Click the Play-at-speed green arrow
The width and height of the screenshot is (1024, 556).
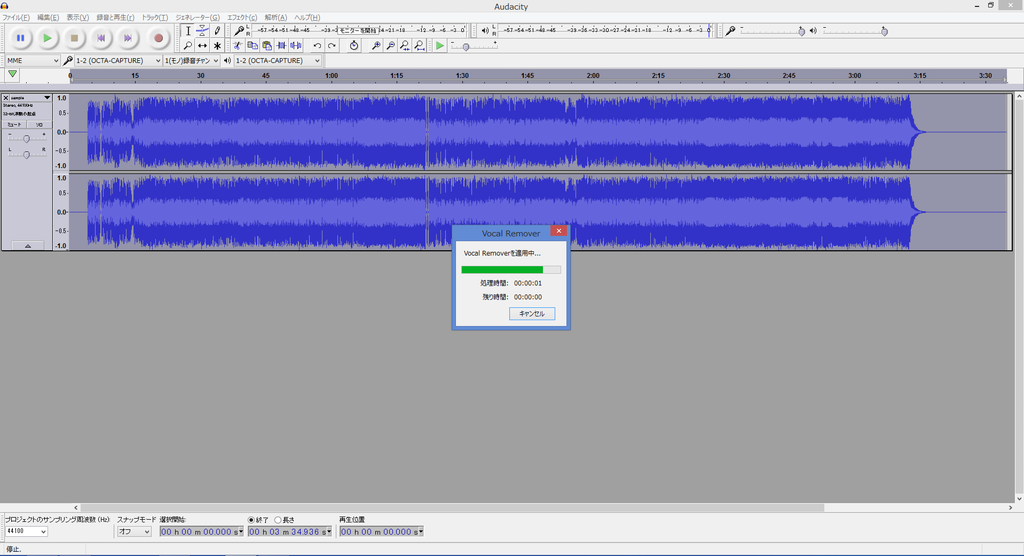point(440,46)
